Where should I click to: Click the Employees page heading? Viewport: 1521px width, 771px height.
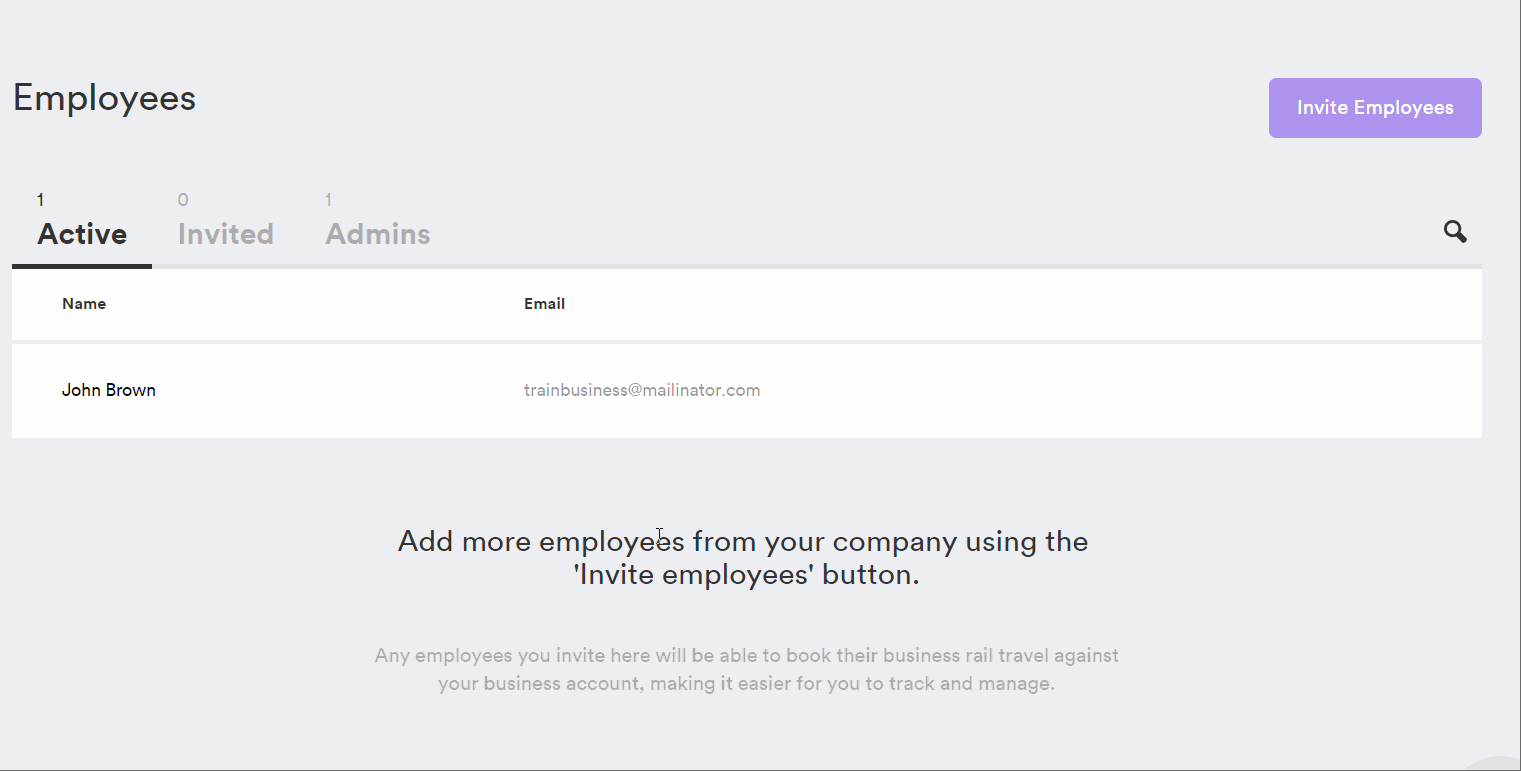104,98
